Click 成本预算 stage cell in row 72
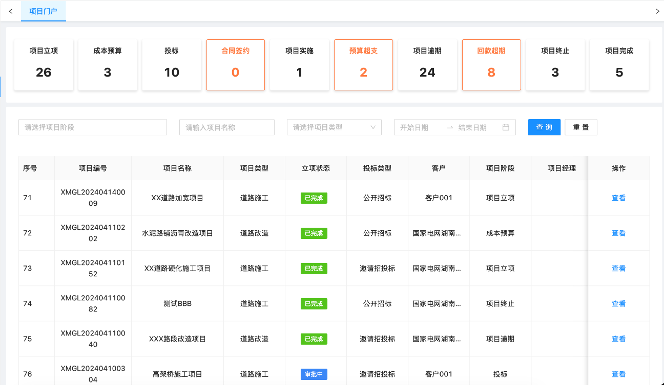Screen dimensions: 664x385 point(500,233)
